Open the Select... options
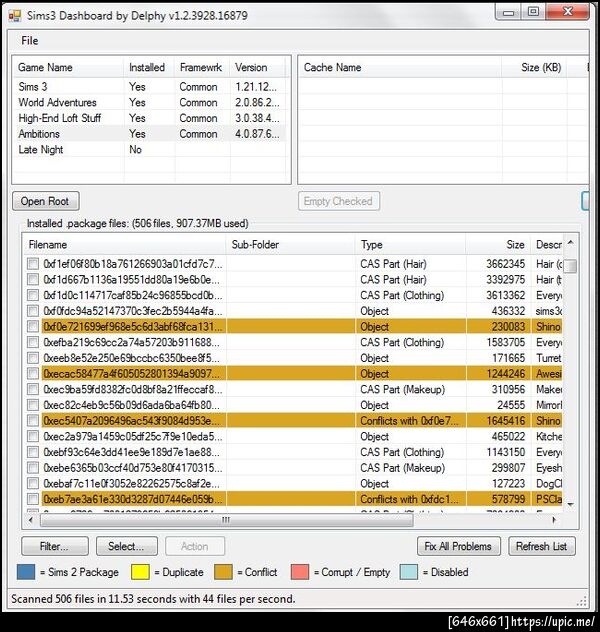The image size is (600, 632). [127, 547]
